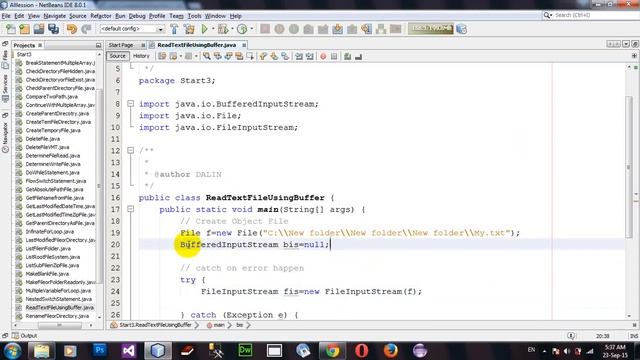
Task: Open Google Chrome from the taskbar
Action: pos(332,350)
